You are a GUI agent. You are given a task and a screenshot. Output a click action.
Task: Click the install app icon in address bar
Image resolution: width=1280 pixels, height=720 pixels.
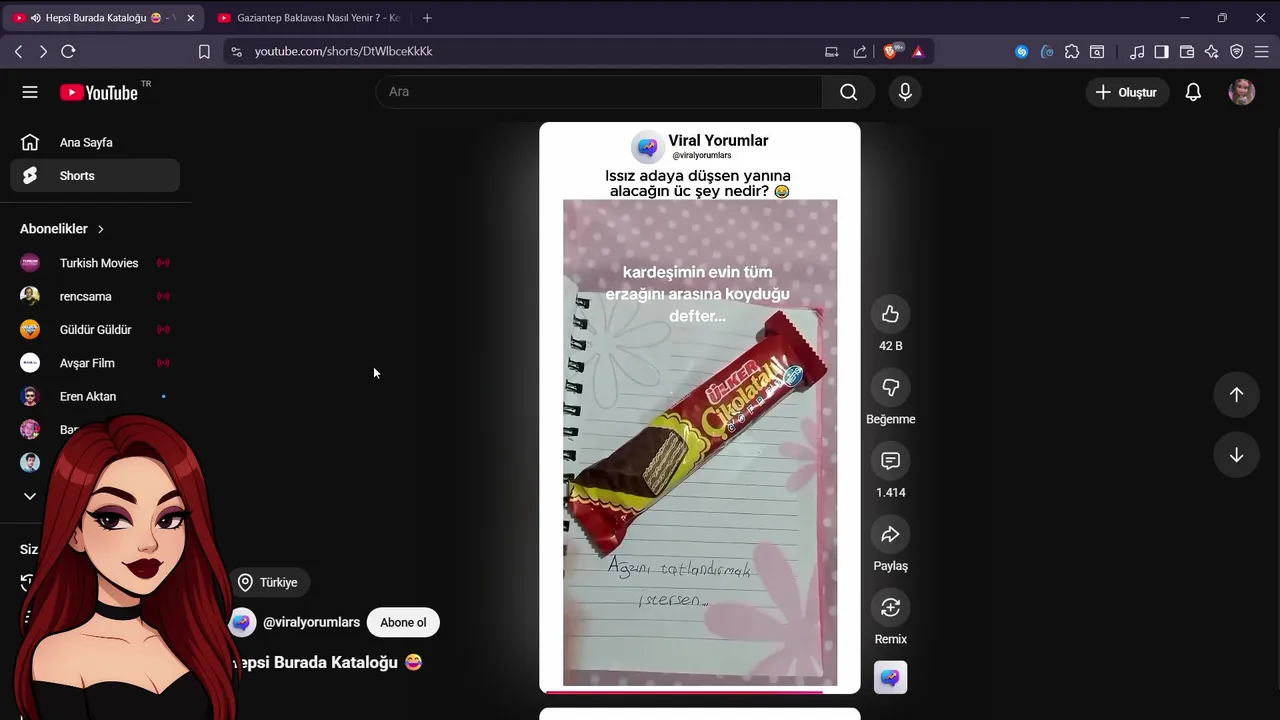pos(832,51)
